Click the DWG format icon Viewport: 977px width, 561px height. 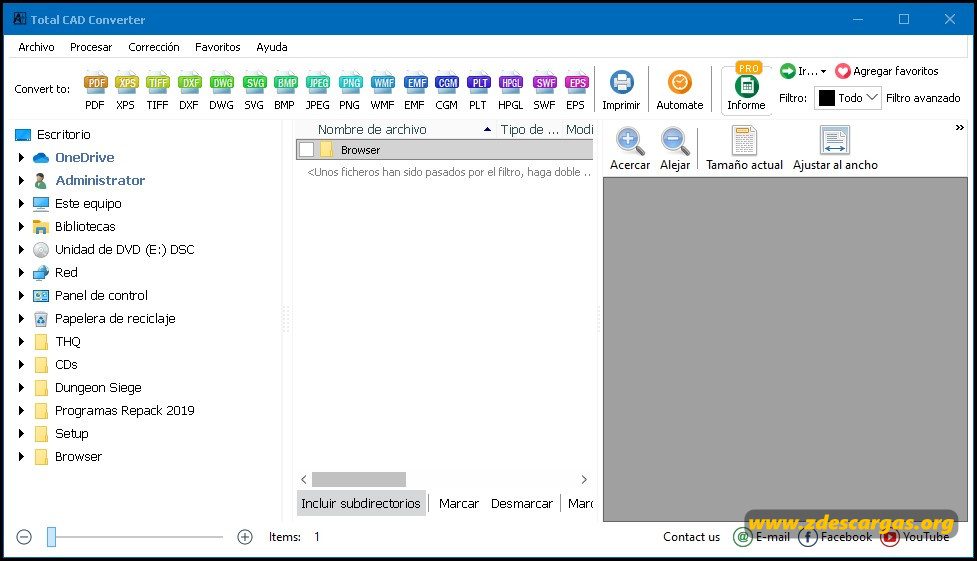tap(222, 91)
